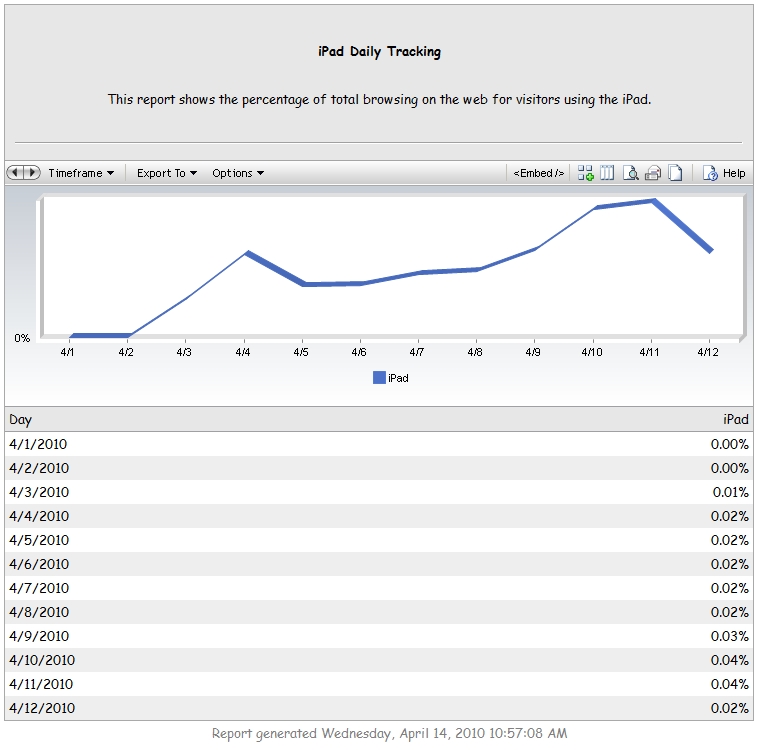Open the Timeframe dropdown menu
Screen dimensions: 758x750
point(81,173)
